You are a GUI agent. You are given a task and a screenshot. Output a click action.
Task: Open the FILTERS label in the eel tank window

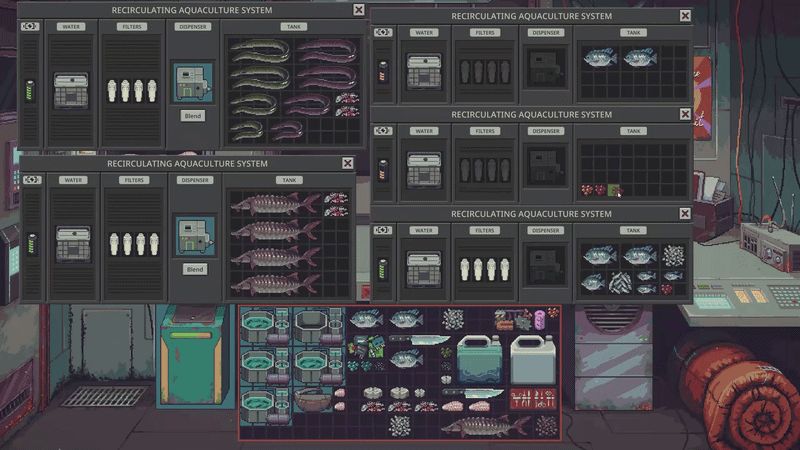point(132,27)
